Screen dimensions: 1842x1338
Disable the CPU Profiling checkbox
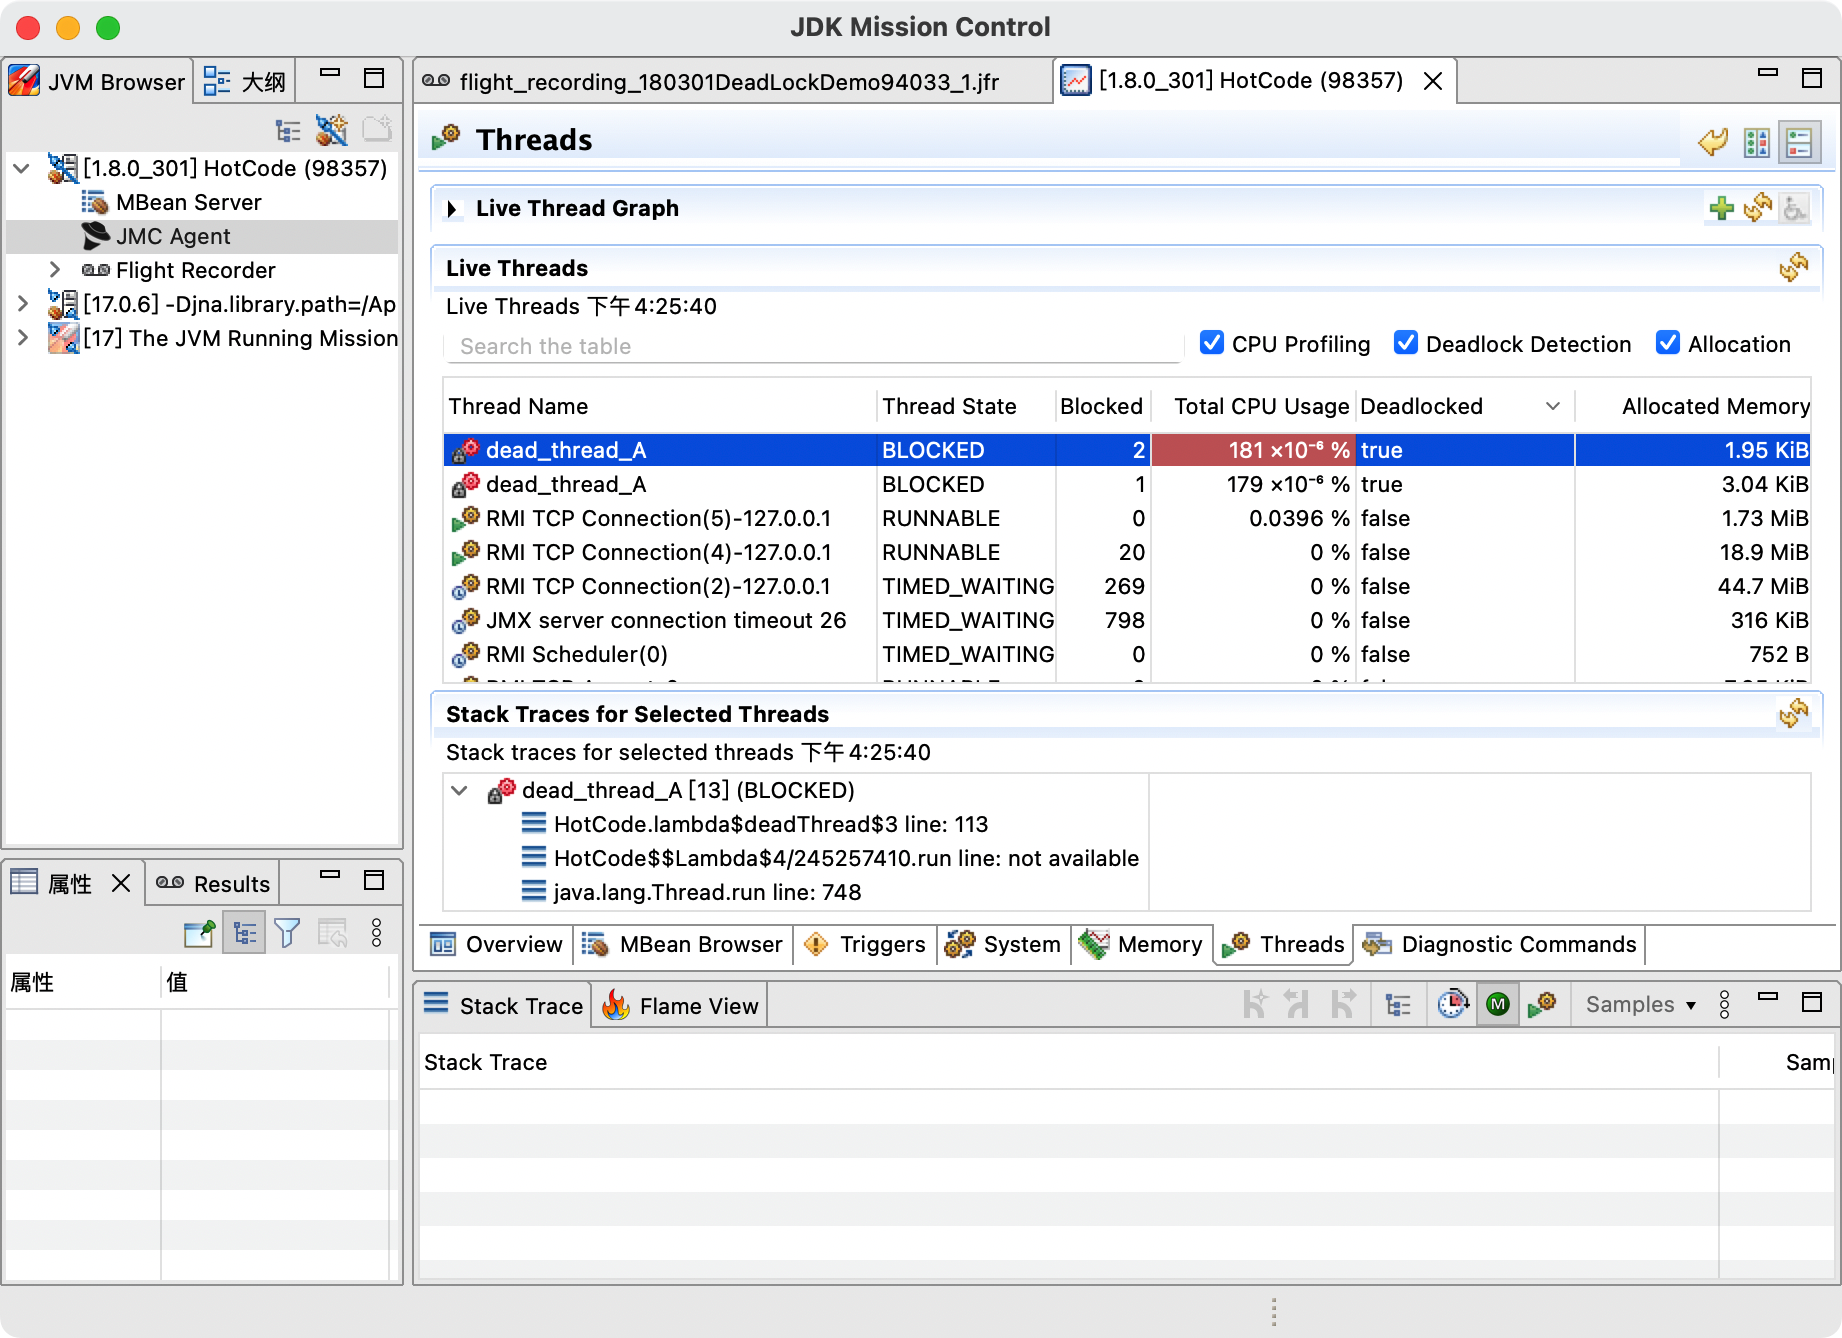click(x=1212, y=344)
